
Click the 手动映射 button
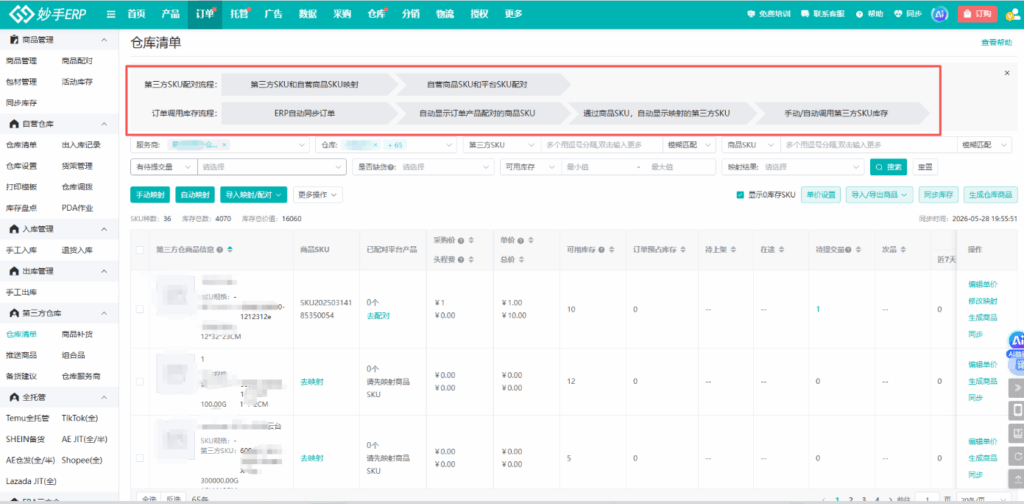point(150,195)
